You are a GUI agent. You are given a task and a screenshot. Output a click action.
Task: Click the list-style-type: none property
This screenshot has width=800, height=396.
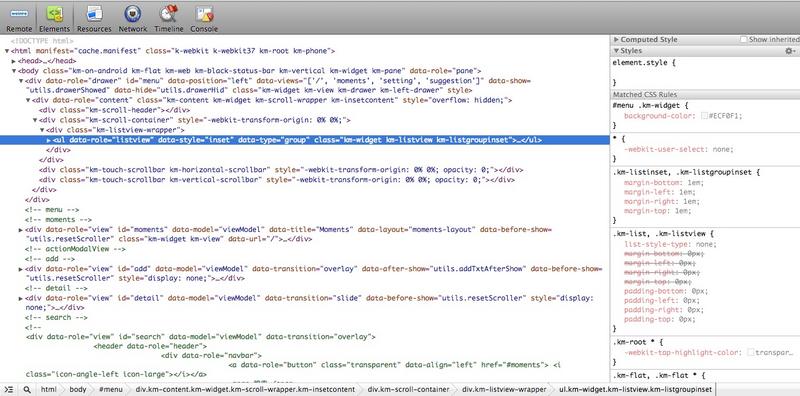point(670,244)
